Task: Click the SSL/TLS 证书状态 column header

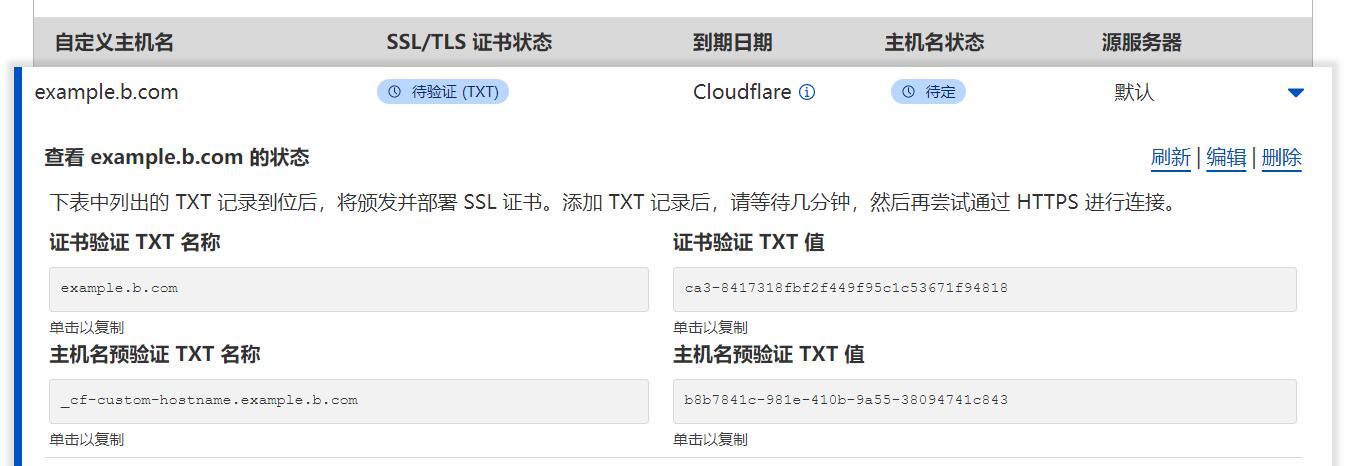Action: click(469, 43)
